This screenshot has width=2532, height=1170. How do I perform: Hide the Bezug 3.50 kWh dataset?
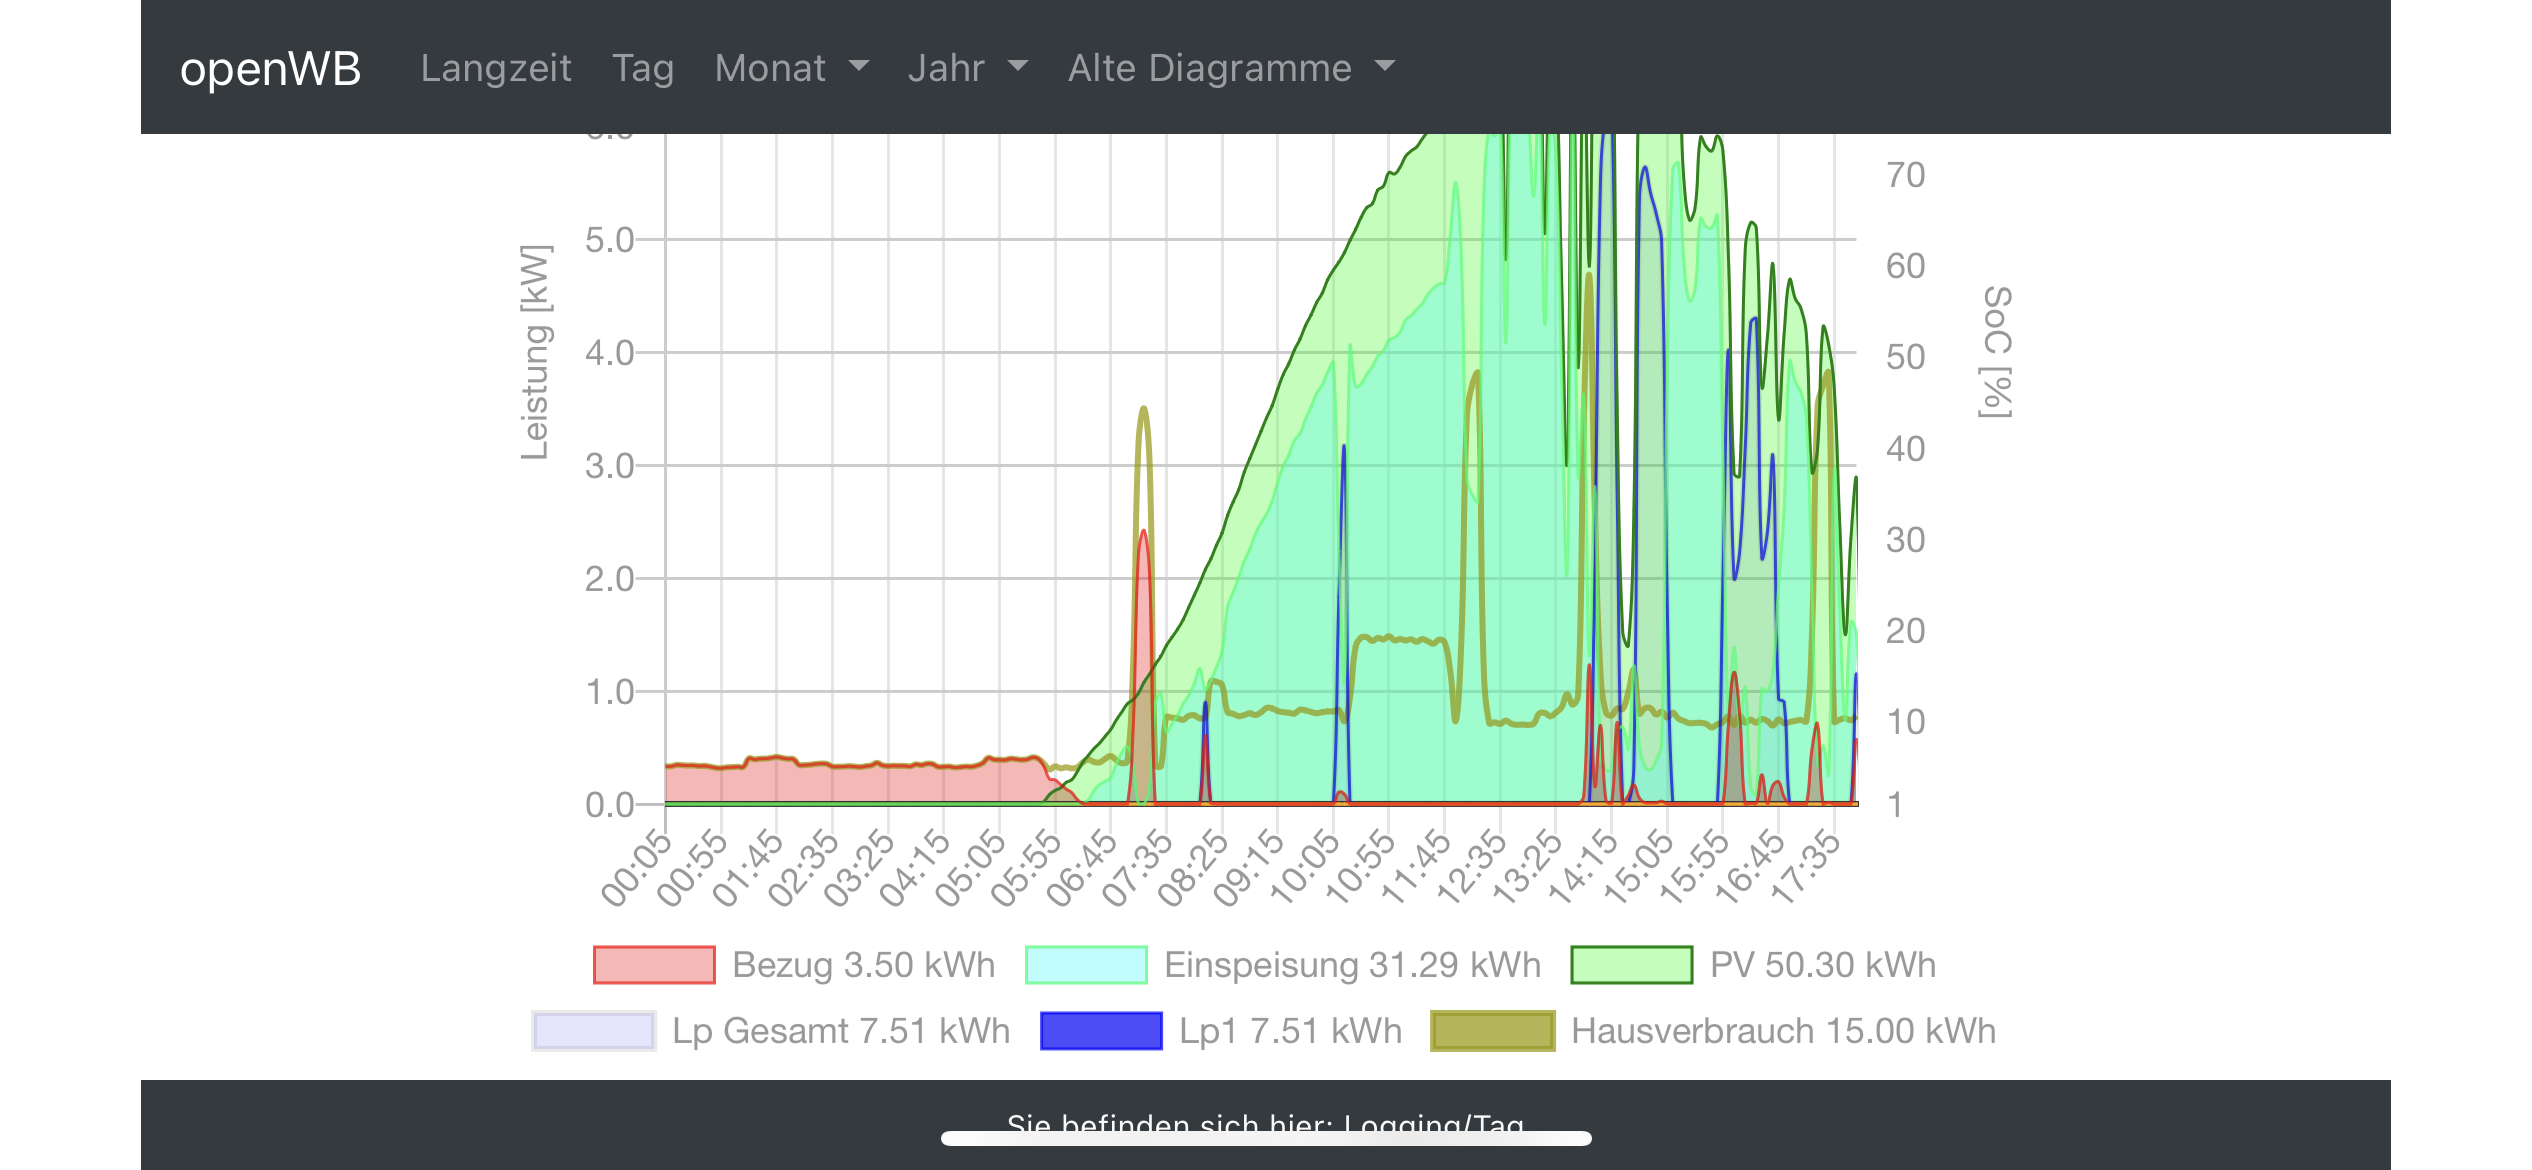pos(863,965)
